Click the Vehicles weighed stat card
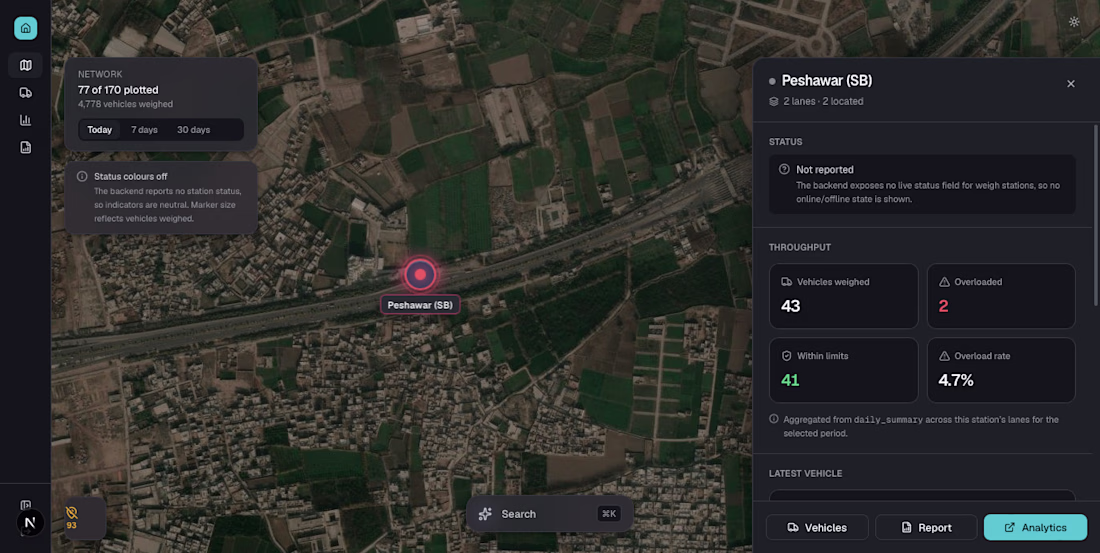Screen dimensions: 1100x553 (844, 296)
